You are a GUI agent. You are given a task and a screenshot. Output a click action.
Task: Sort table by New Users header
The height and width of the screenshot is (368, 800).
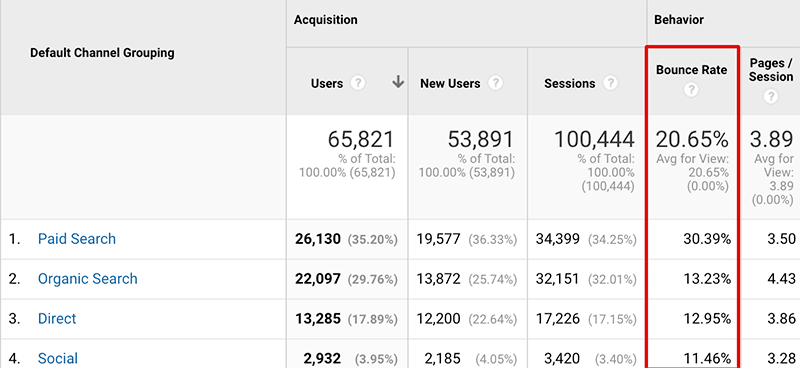[x=451, y=83]
